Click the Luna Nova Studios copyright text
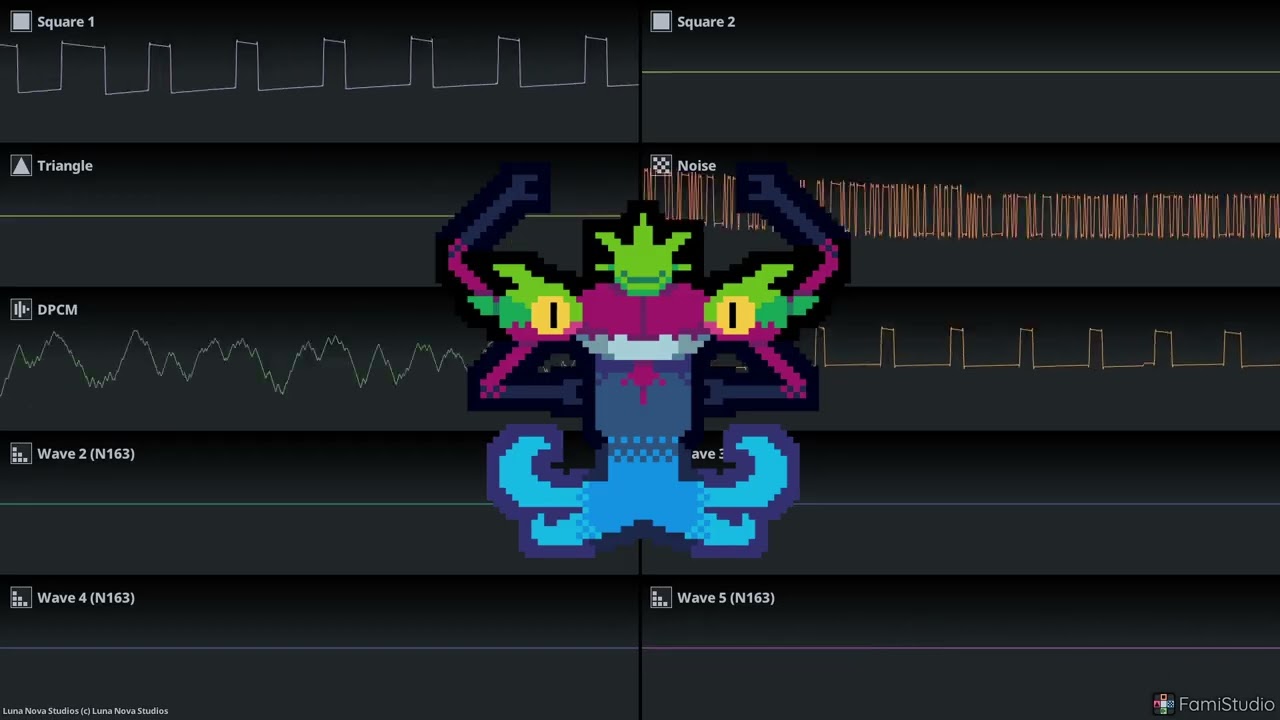 click(x=86, y=711)
